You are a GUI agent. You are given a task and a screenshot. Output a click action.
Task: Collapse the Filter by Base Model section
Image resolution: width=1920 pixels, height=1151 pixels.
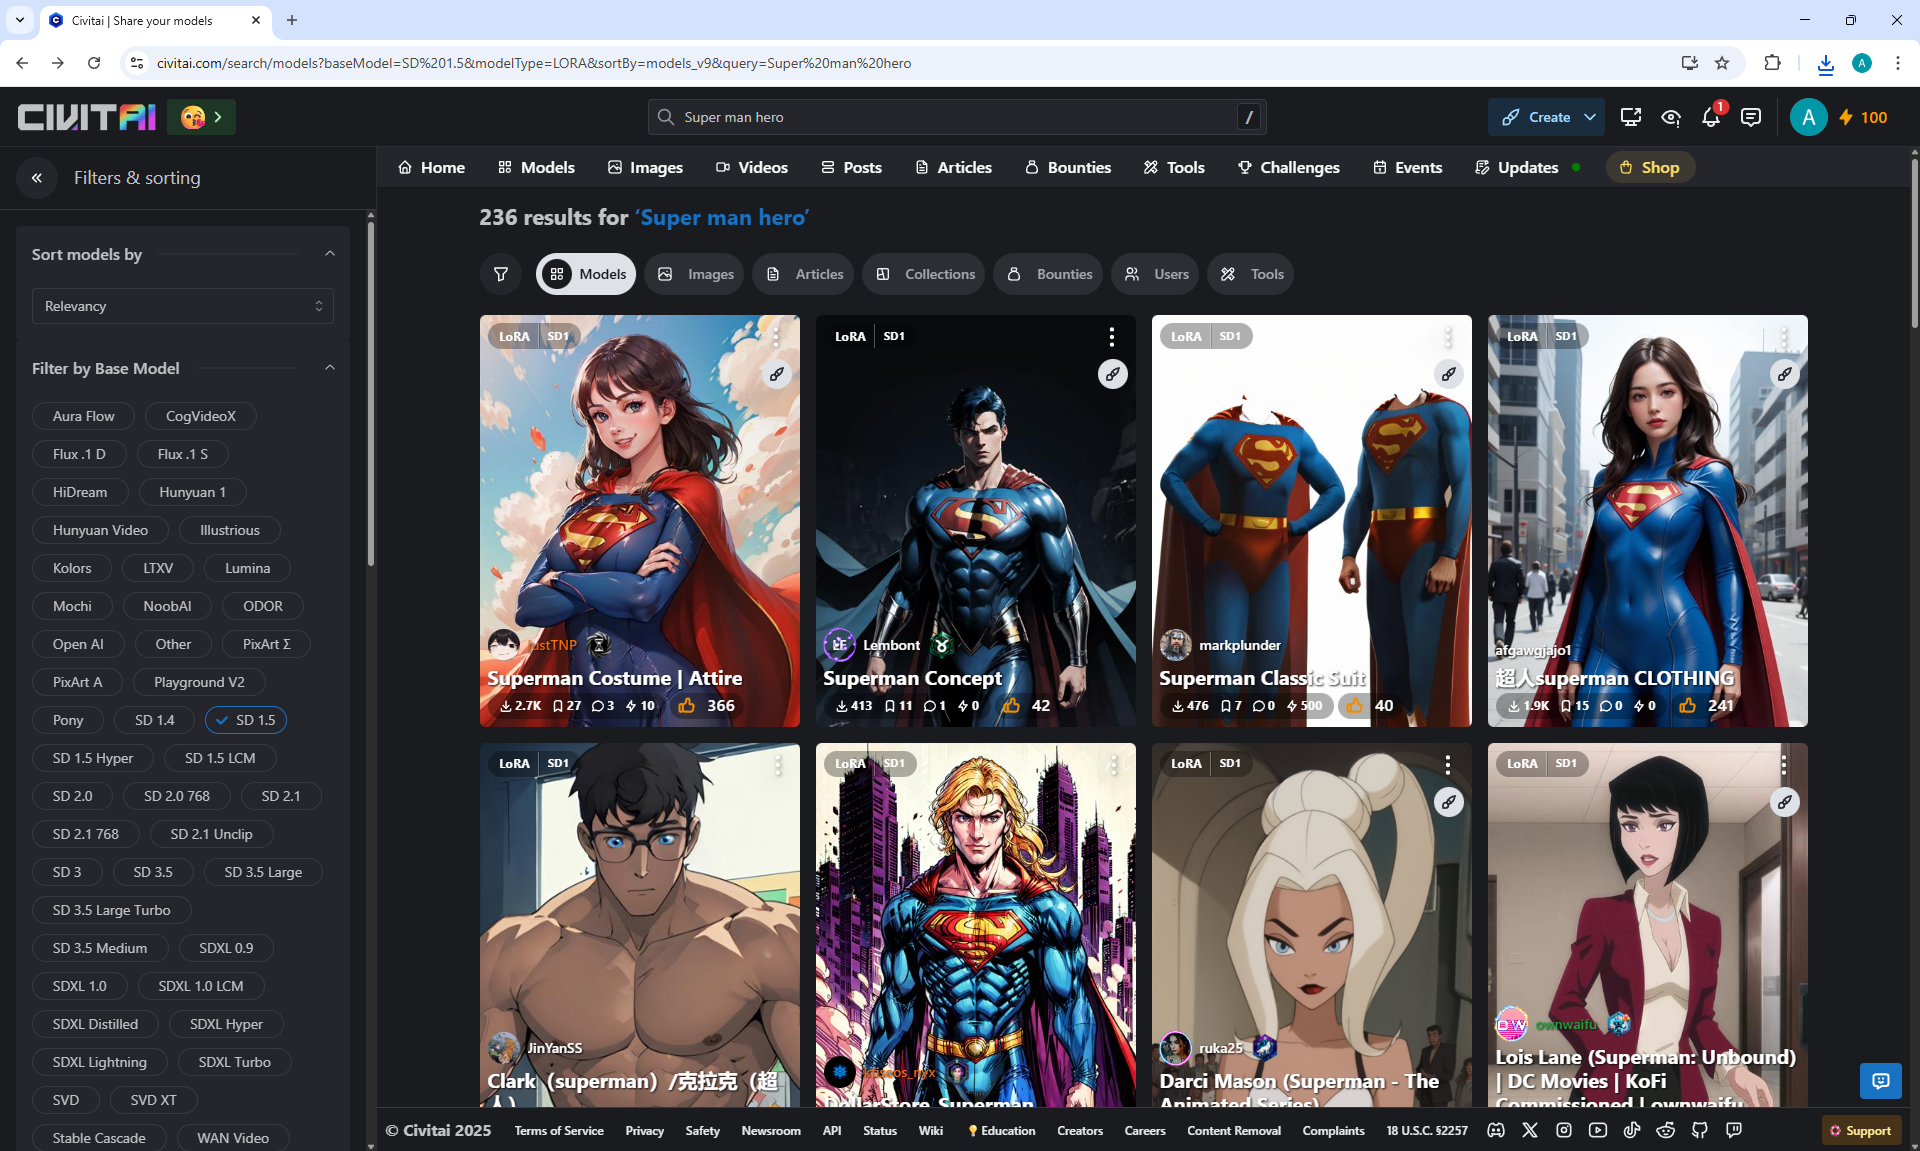pyautogui.click(x=329, y=368)
